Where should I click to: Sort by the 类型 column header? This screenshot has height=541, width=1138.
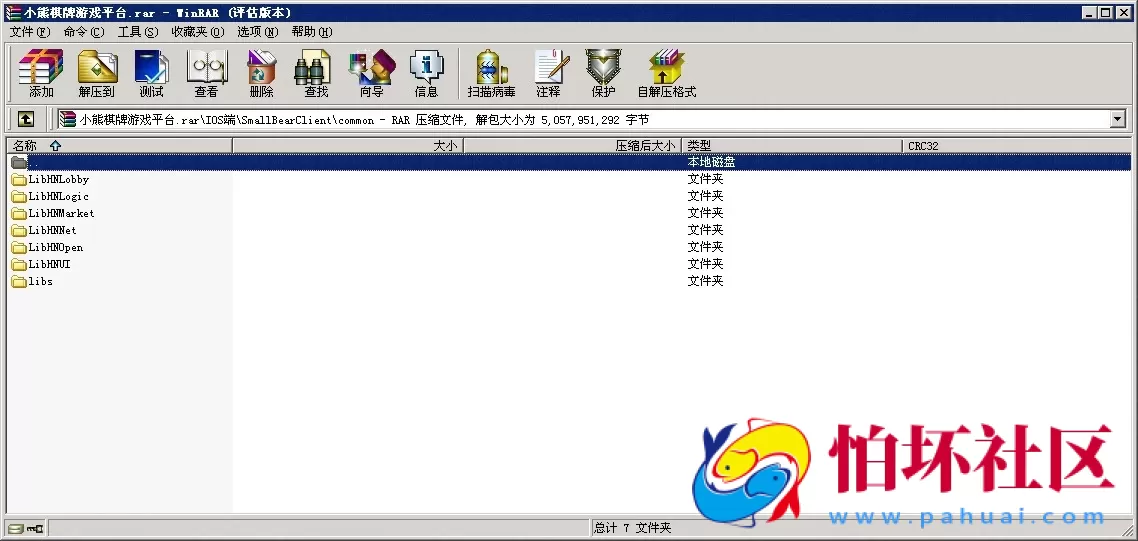(x=792, y=146)
